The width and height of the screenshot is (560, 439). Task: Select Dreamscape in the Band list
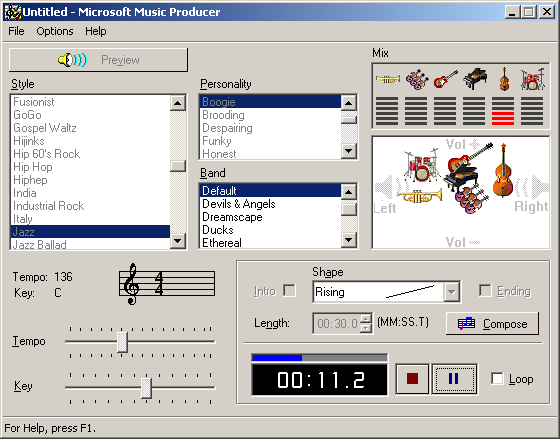point(270,217)
